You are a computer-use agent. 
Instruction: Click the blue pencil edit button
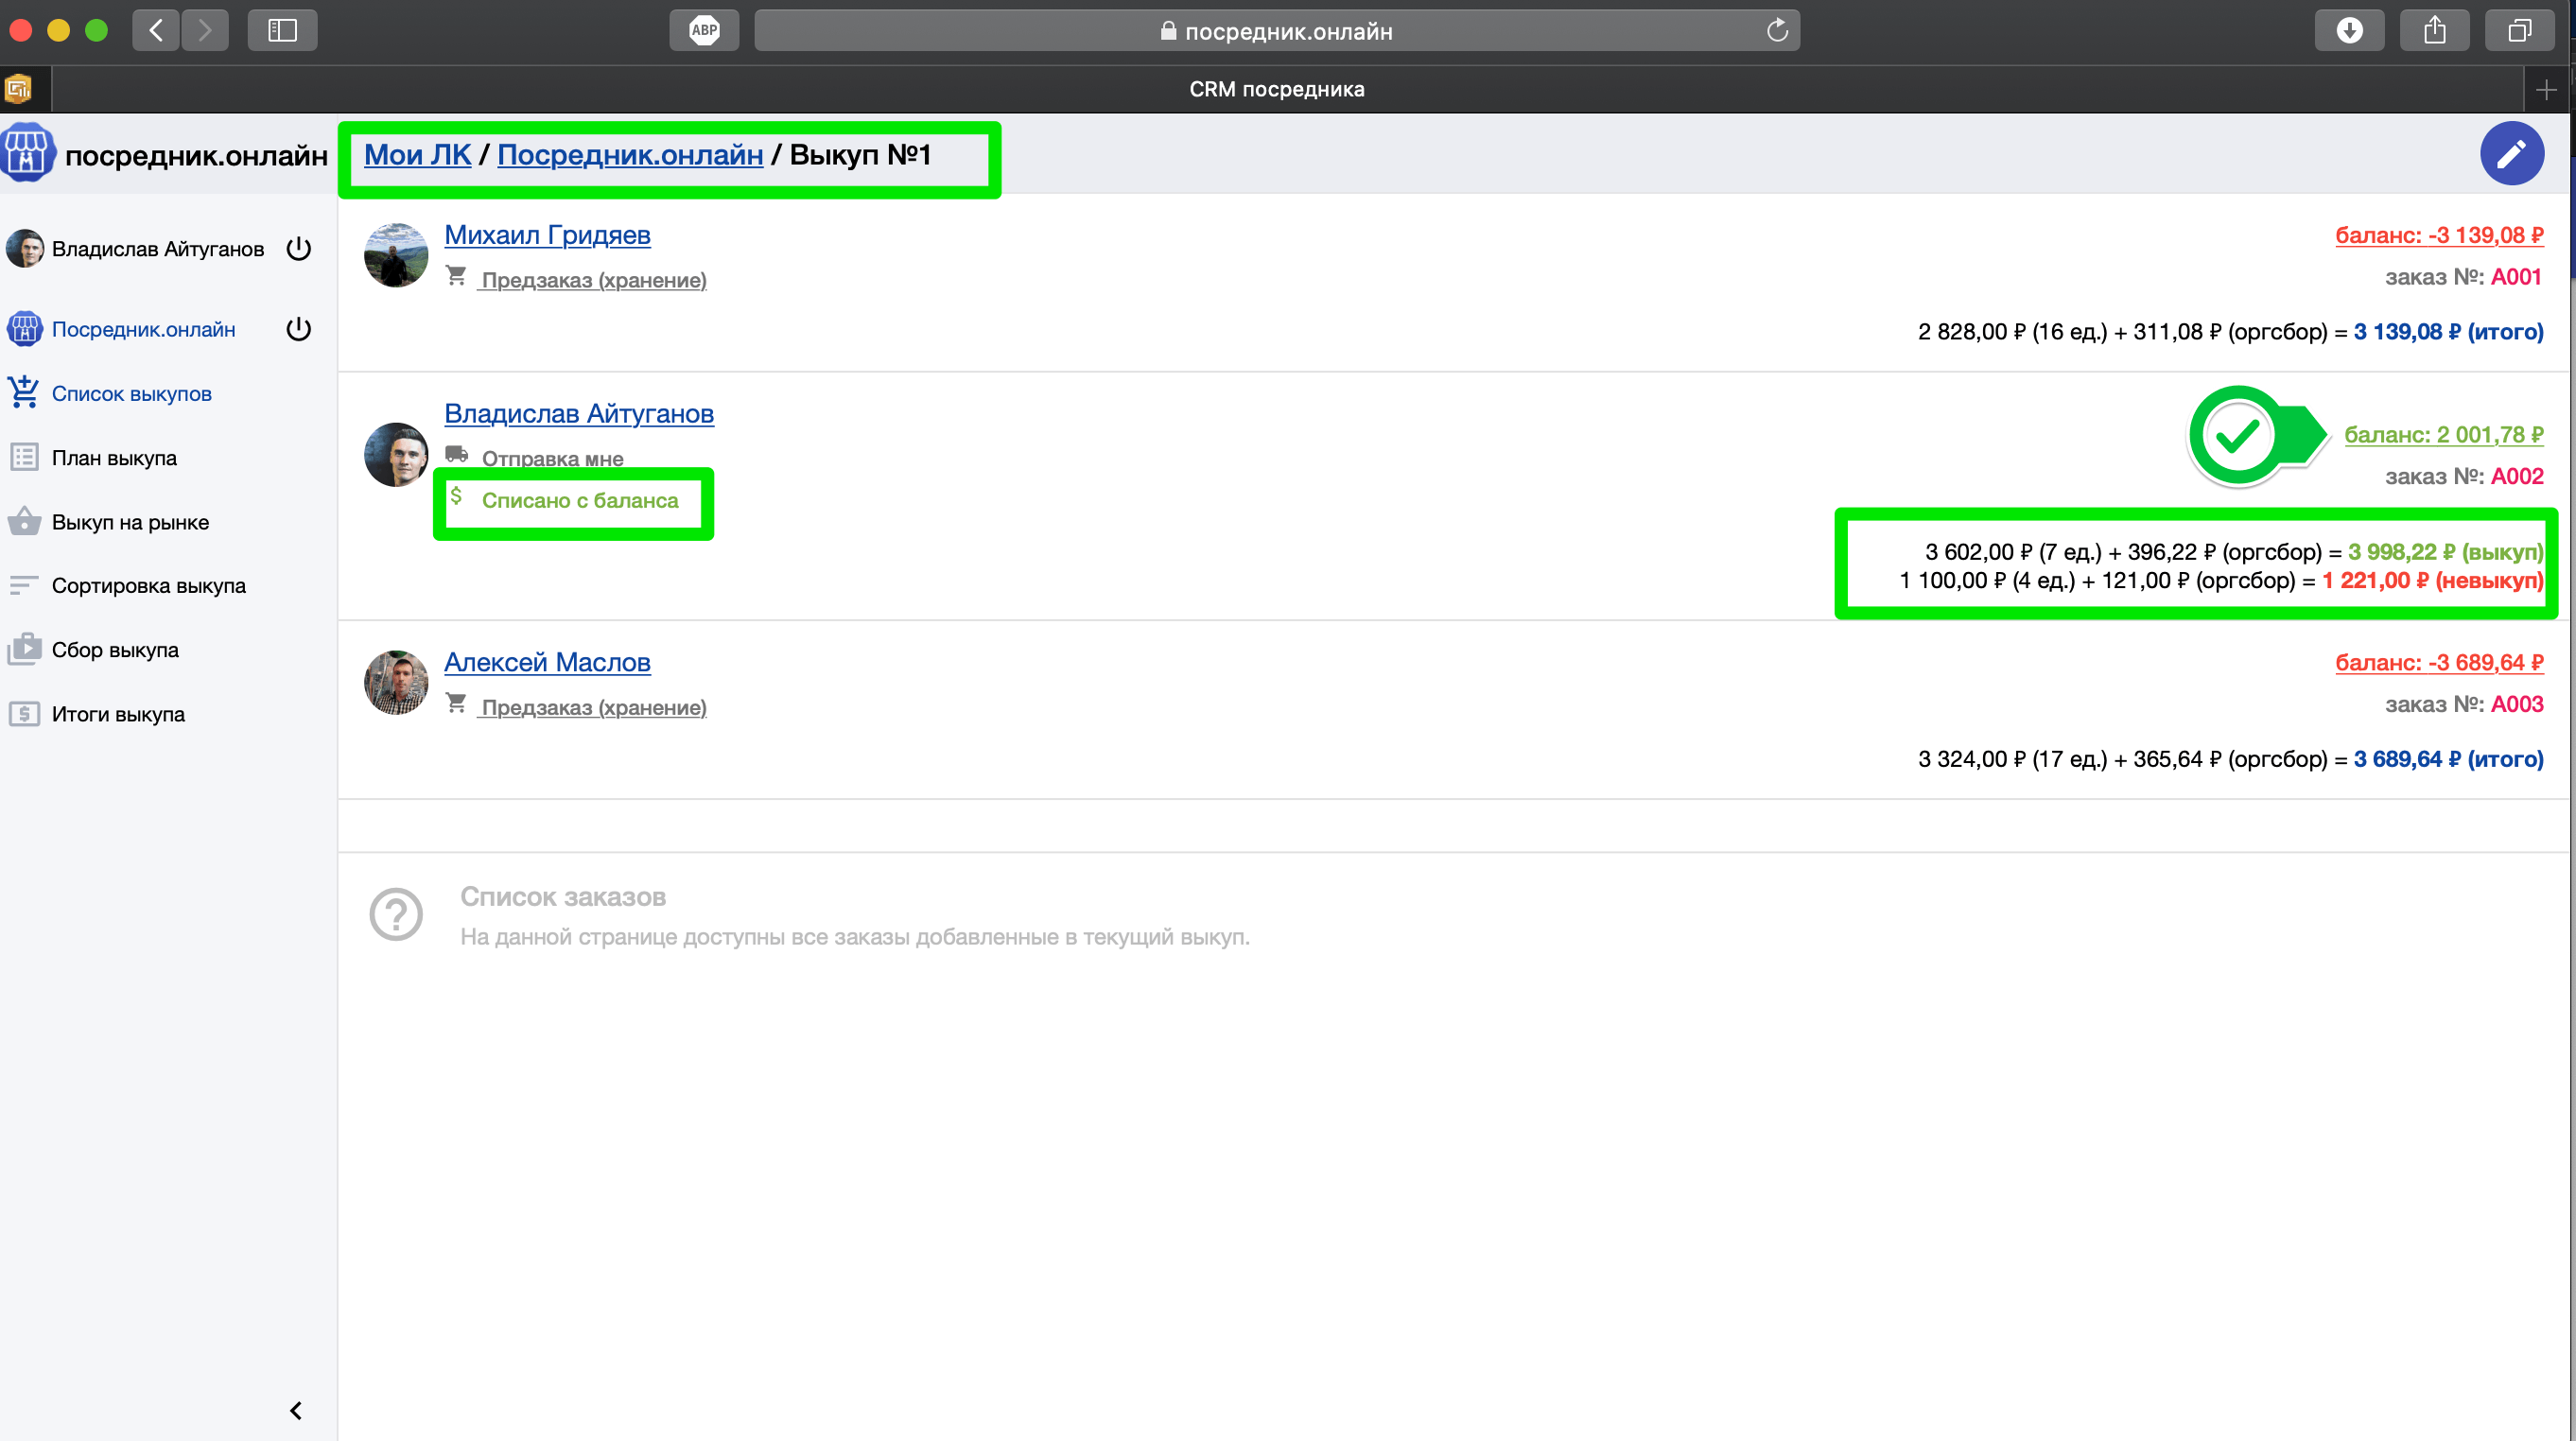click(x=2511, y=153)
